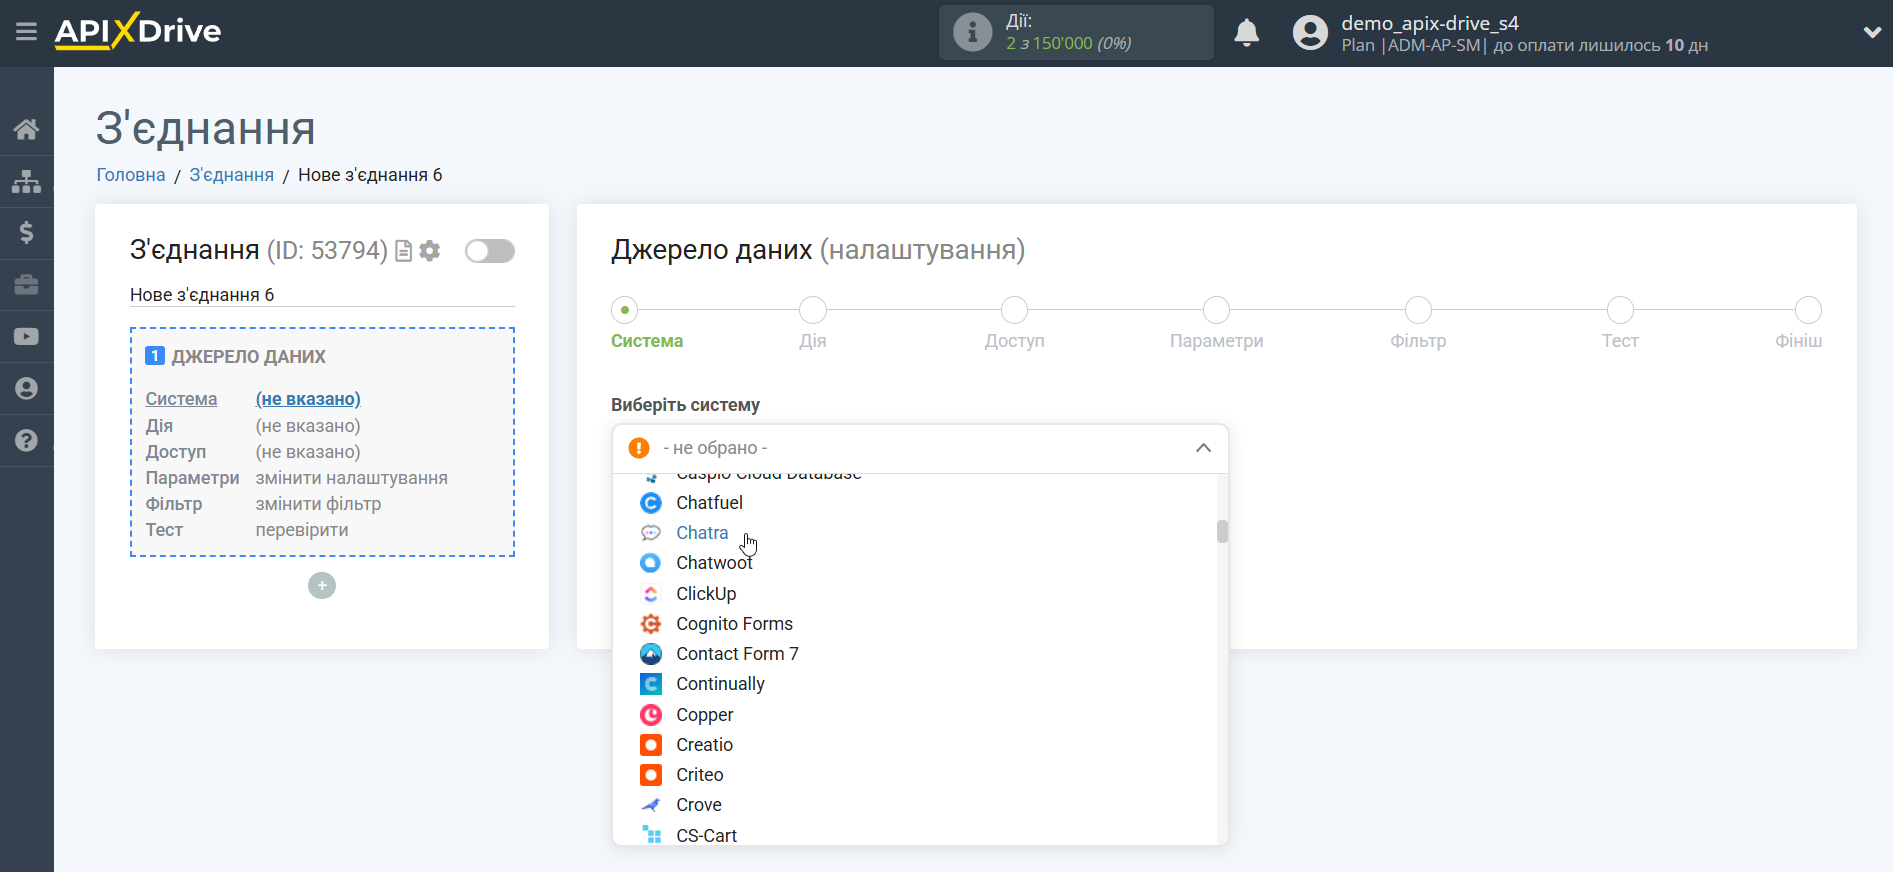Click the demo_apix-drive_s4 username
Image resolution: width=1893 pixels, height=872 pixels.
click(1430, 23)
